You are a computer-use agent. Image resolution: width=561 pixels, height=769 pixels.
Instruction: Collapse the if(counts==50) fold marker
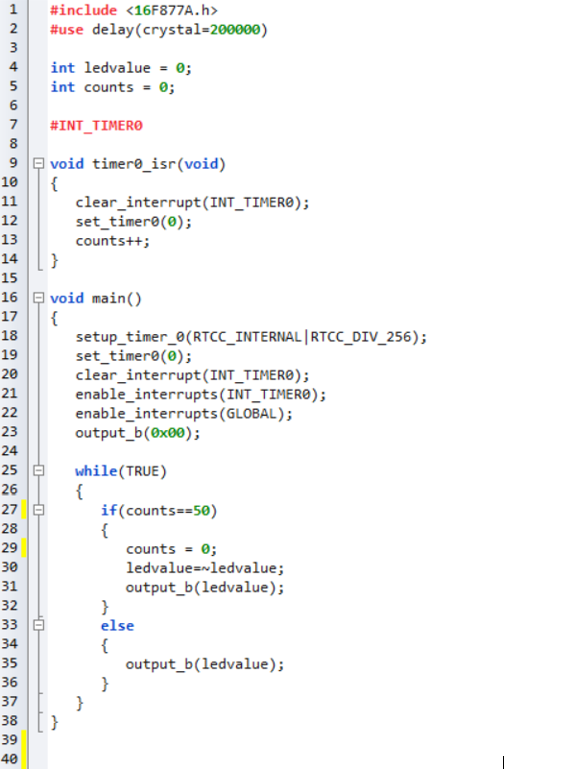click(x=38, y=510)
